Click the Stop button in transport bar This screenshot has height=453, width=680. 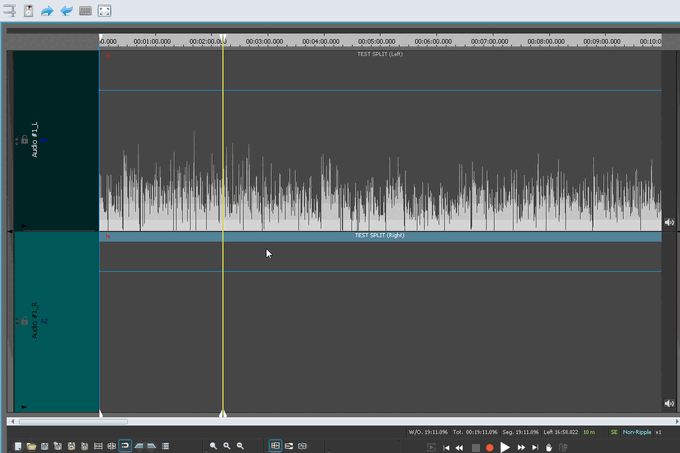[x=476, y=447]
